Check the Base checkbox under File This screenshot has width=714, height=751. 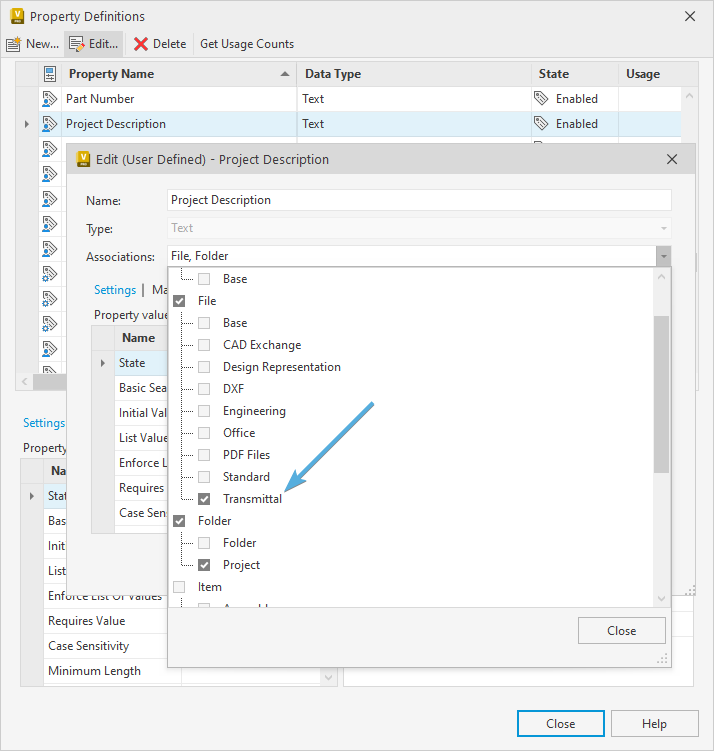pyautogui.click(x=204, y=323)
